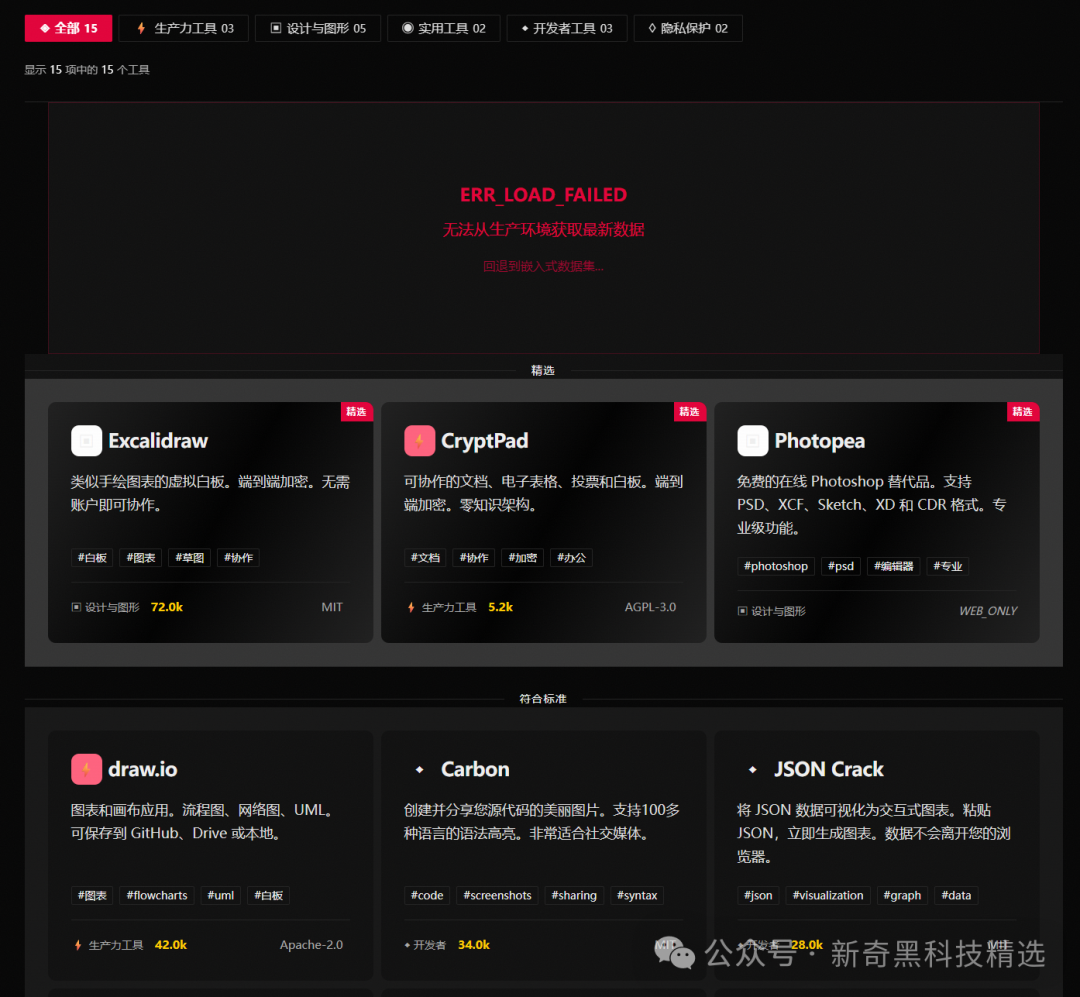This screenshot has width=1080, height=997.
Task: Click the circle icon in 实用工具 tab
Action: (408, 28)
